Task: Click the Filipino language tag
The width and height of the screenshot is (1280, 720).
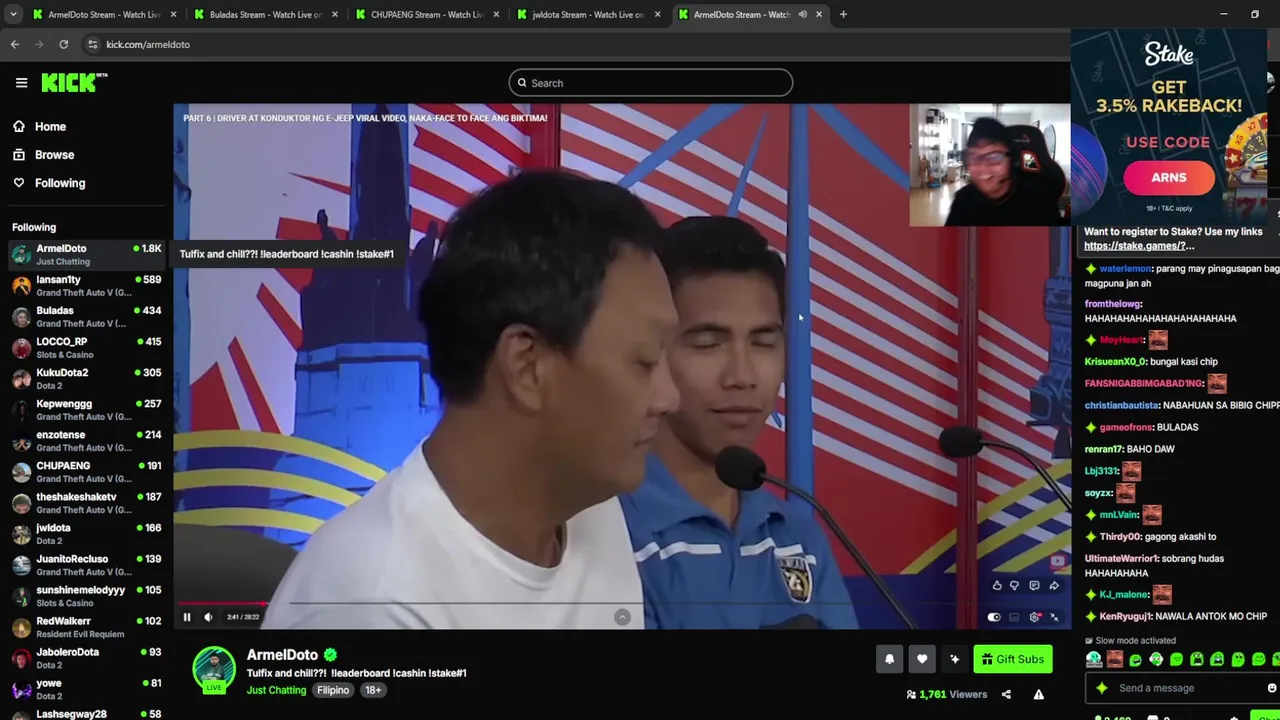Action: pos(333,690)
